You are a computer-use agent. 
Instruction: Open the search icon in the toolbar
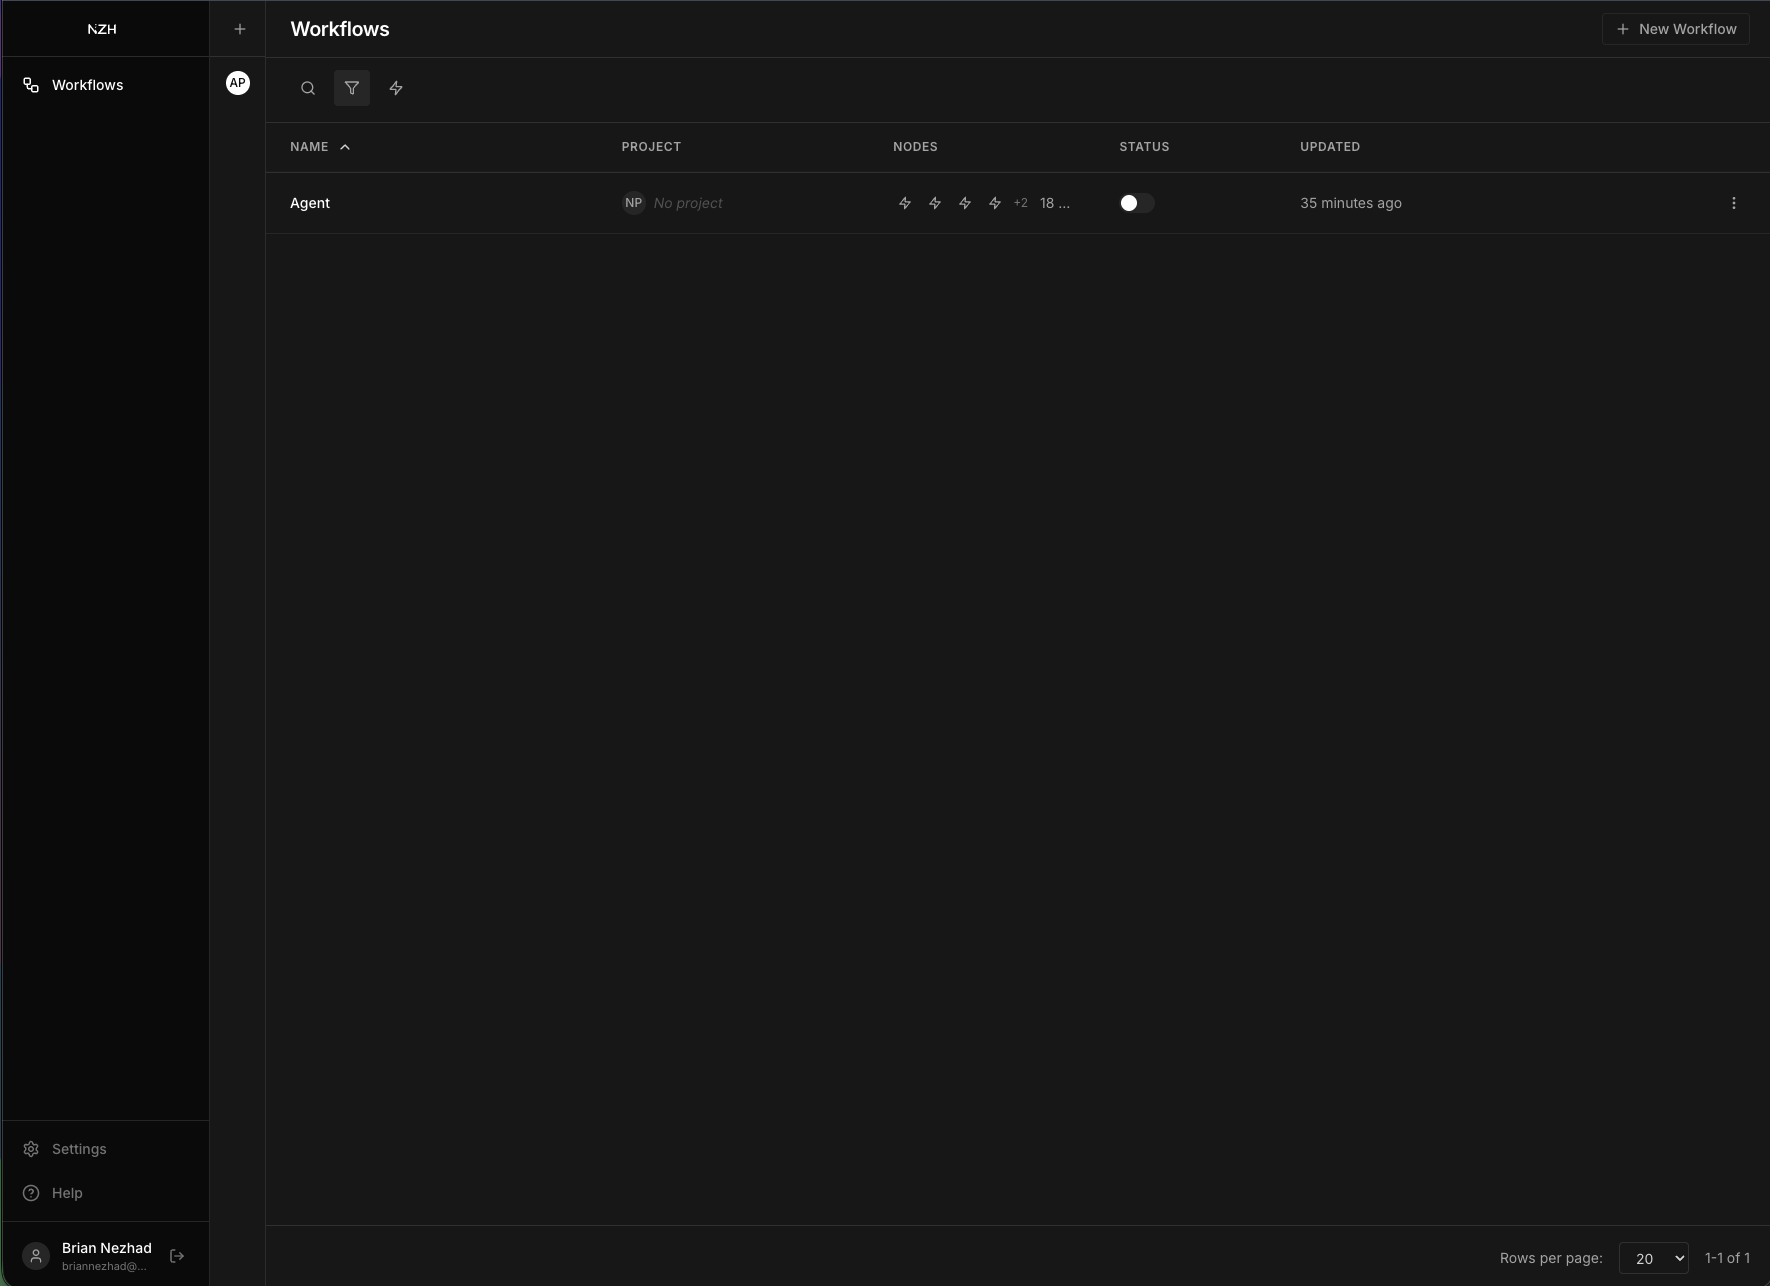point(307,88)
